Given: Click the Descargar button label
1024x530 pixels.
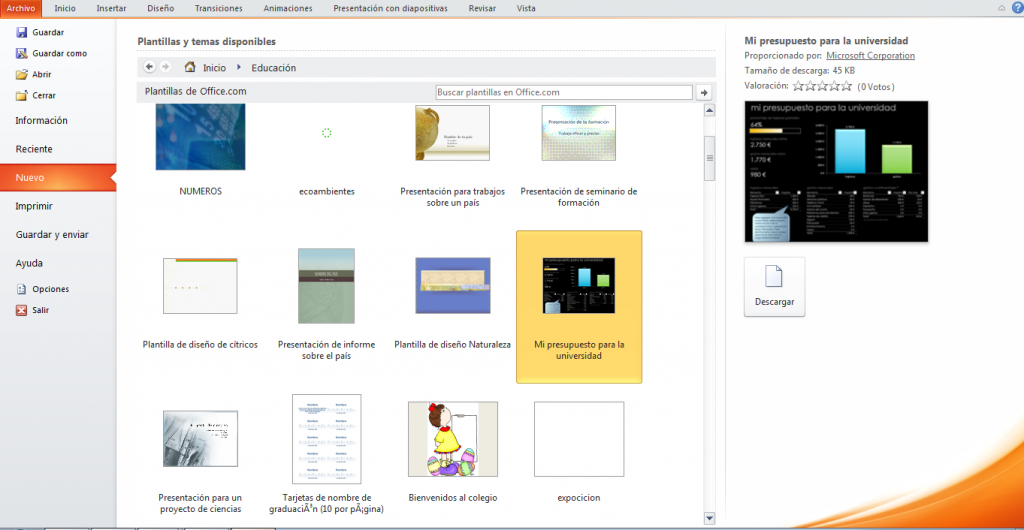Looking at the screenshot, I should tap(775, 302).
